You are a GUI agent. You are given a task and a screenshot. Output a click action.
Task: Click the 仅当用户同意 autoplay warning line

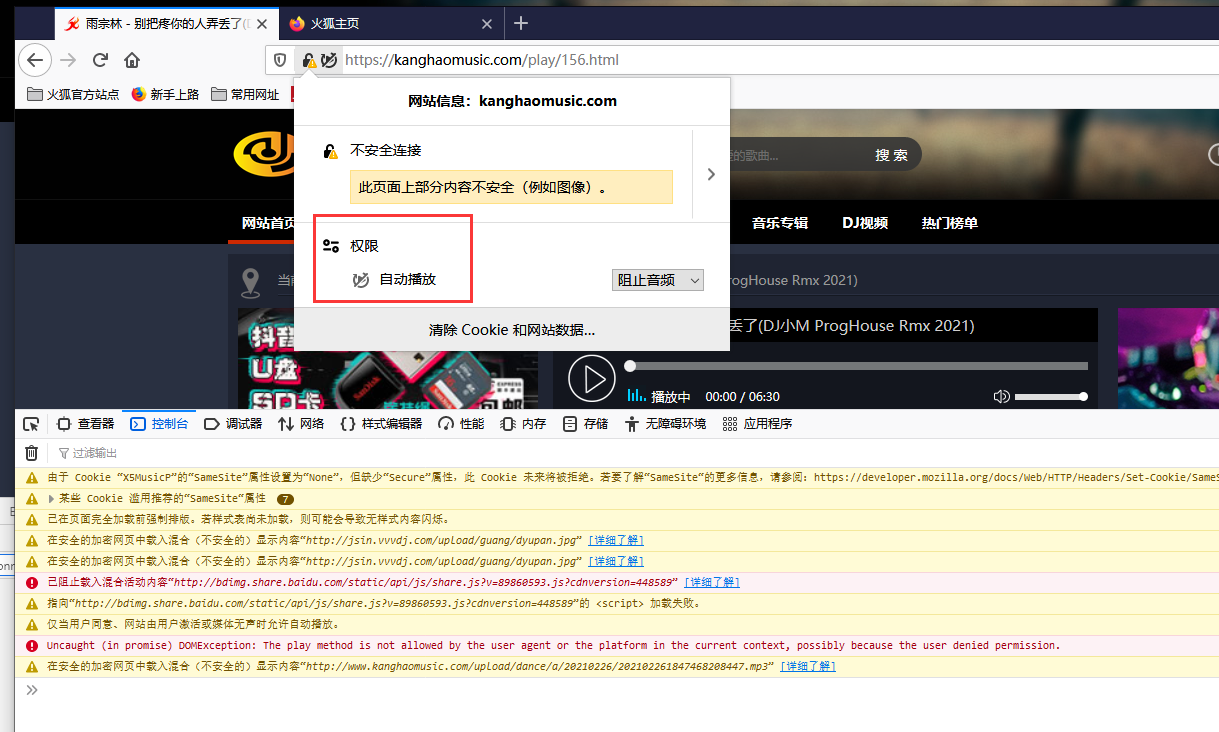(x=617, y=624)
